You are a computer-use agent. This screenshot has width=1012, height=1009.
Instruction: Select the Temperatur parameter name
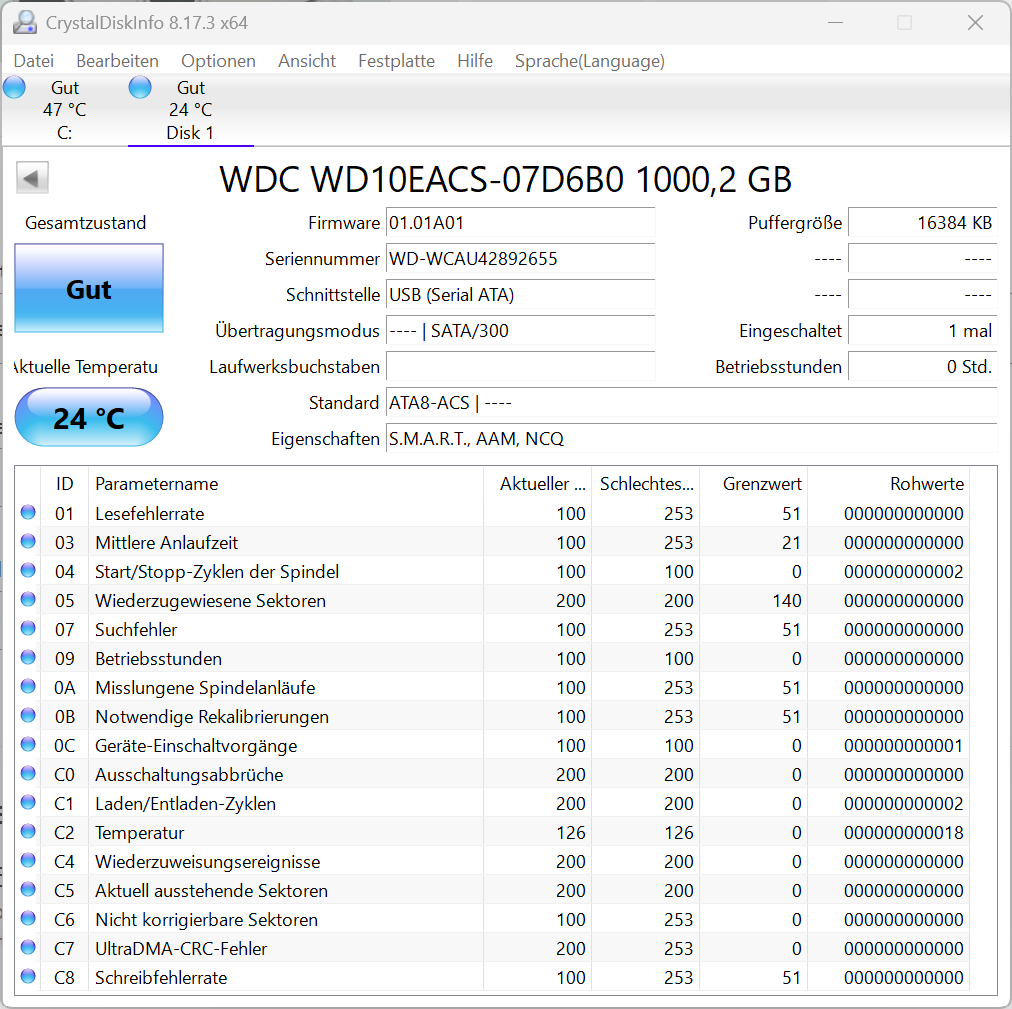pos(139,833)
